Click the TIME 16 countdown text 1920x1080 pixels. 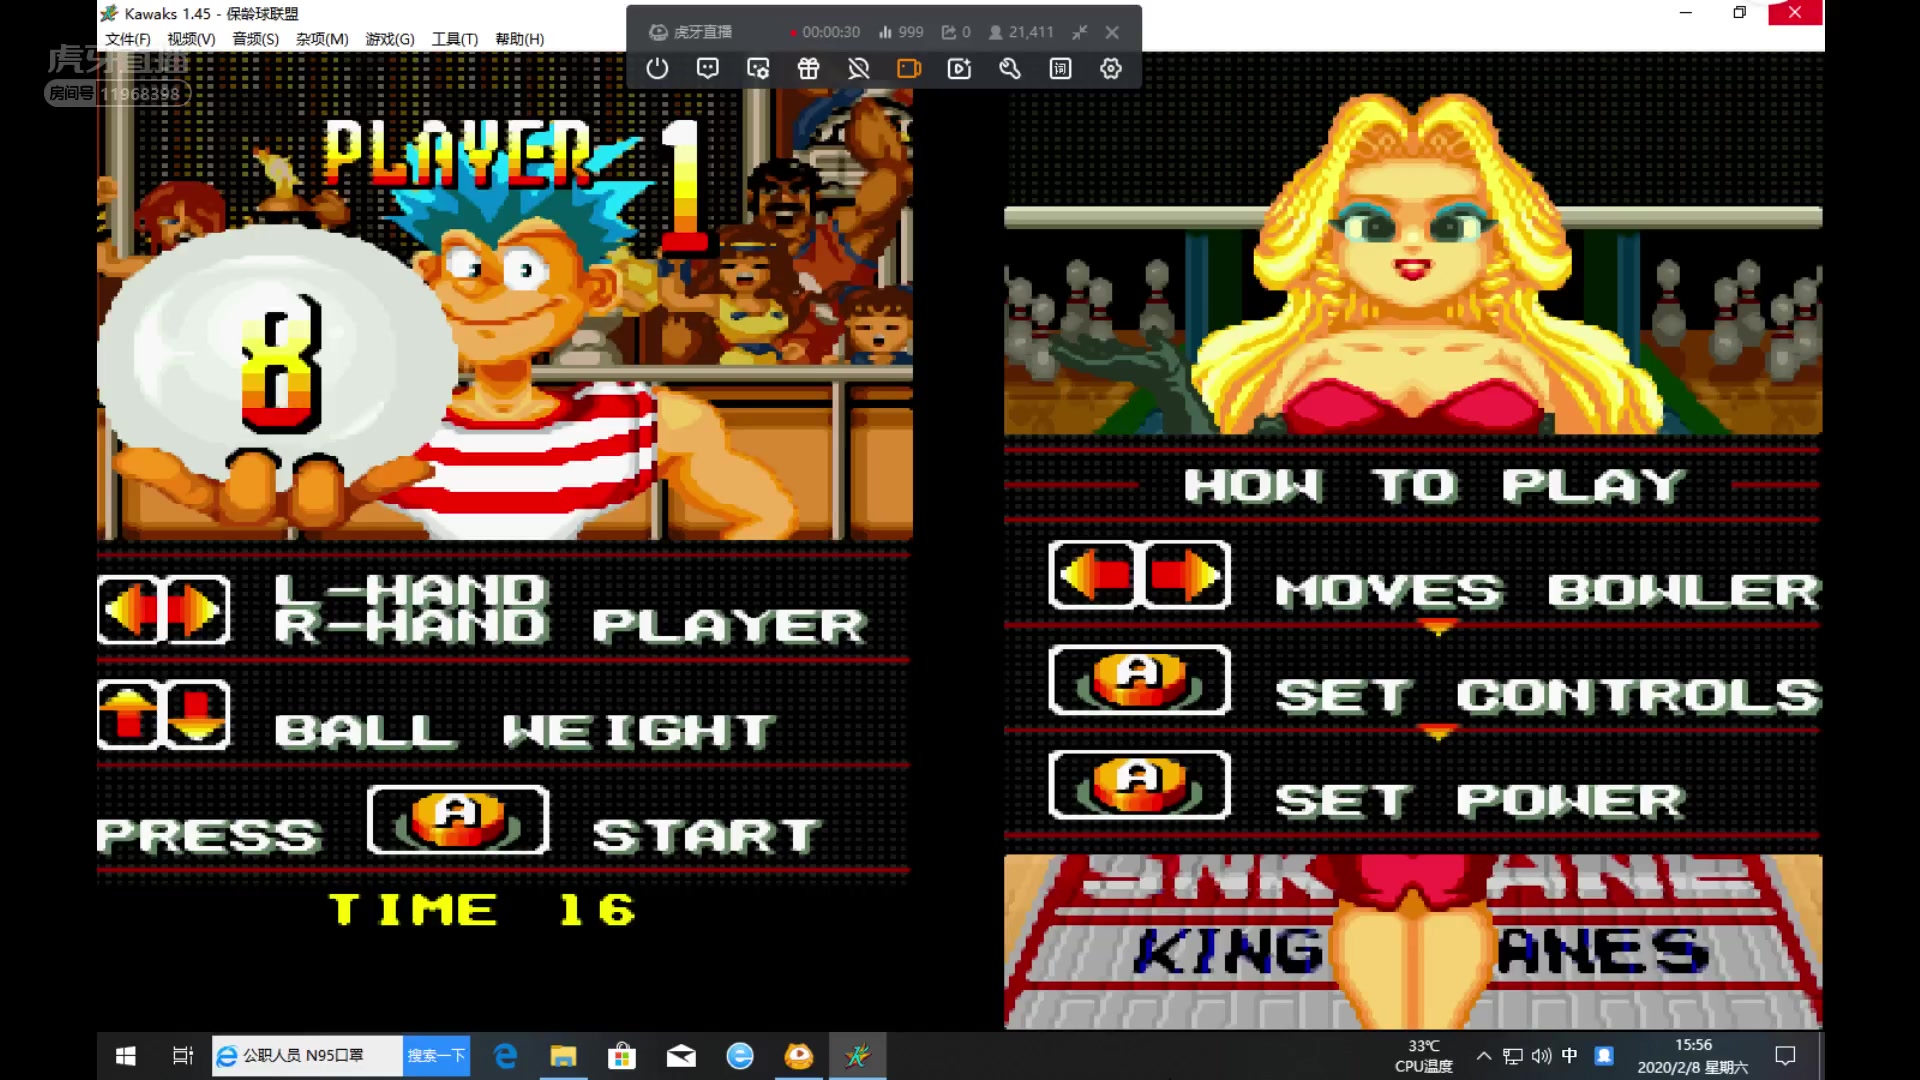click(x=482, y=909)
